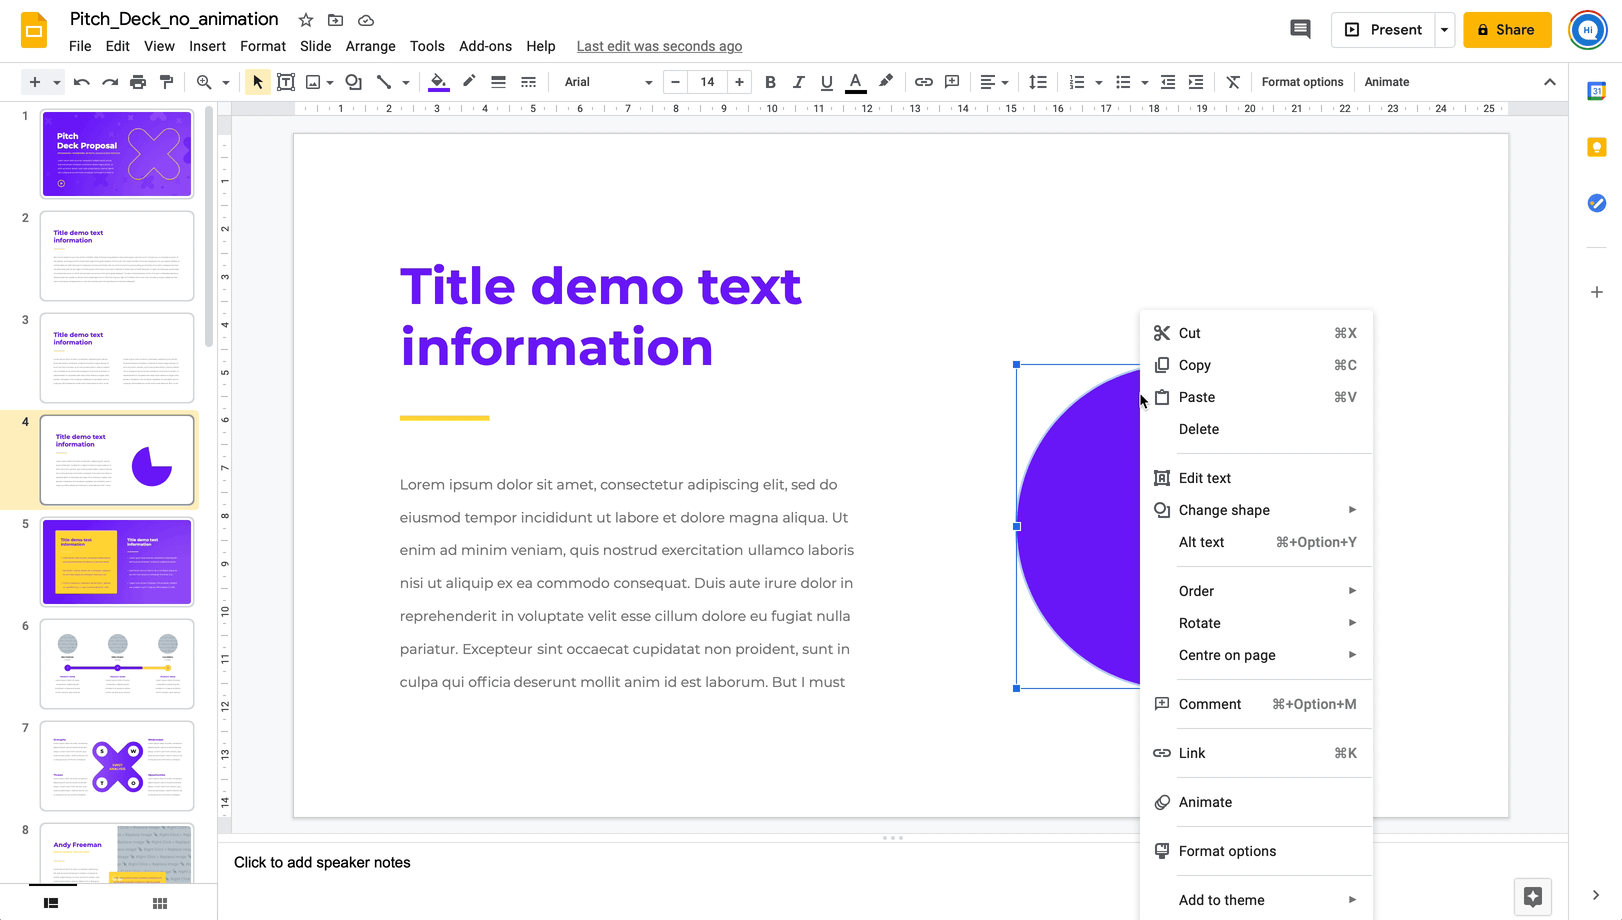
Task: Select slide 5 thumbnail
Action: pos(117,562)
